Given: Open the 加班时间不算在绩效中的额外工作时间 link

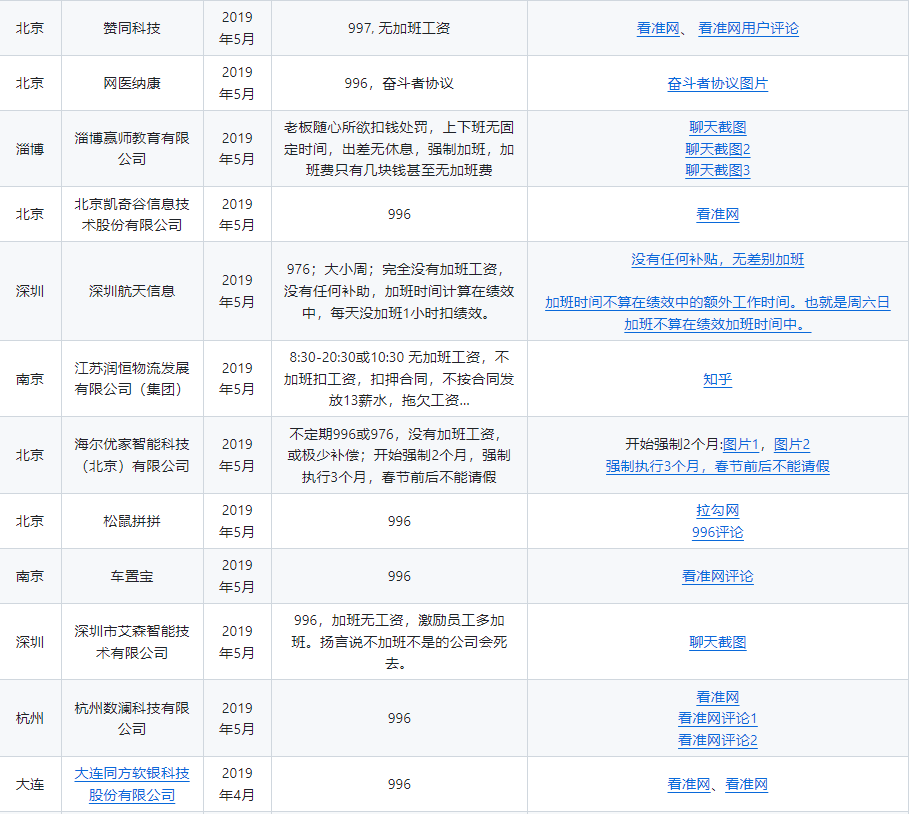Looking at the screenshot, I should [x=718, y=314].
